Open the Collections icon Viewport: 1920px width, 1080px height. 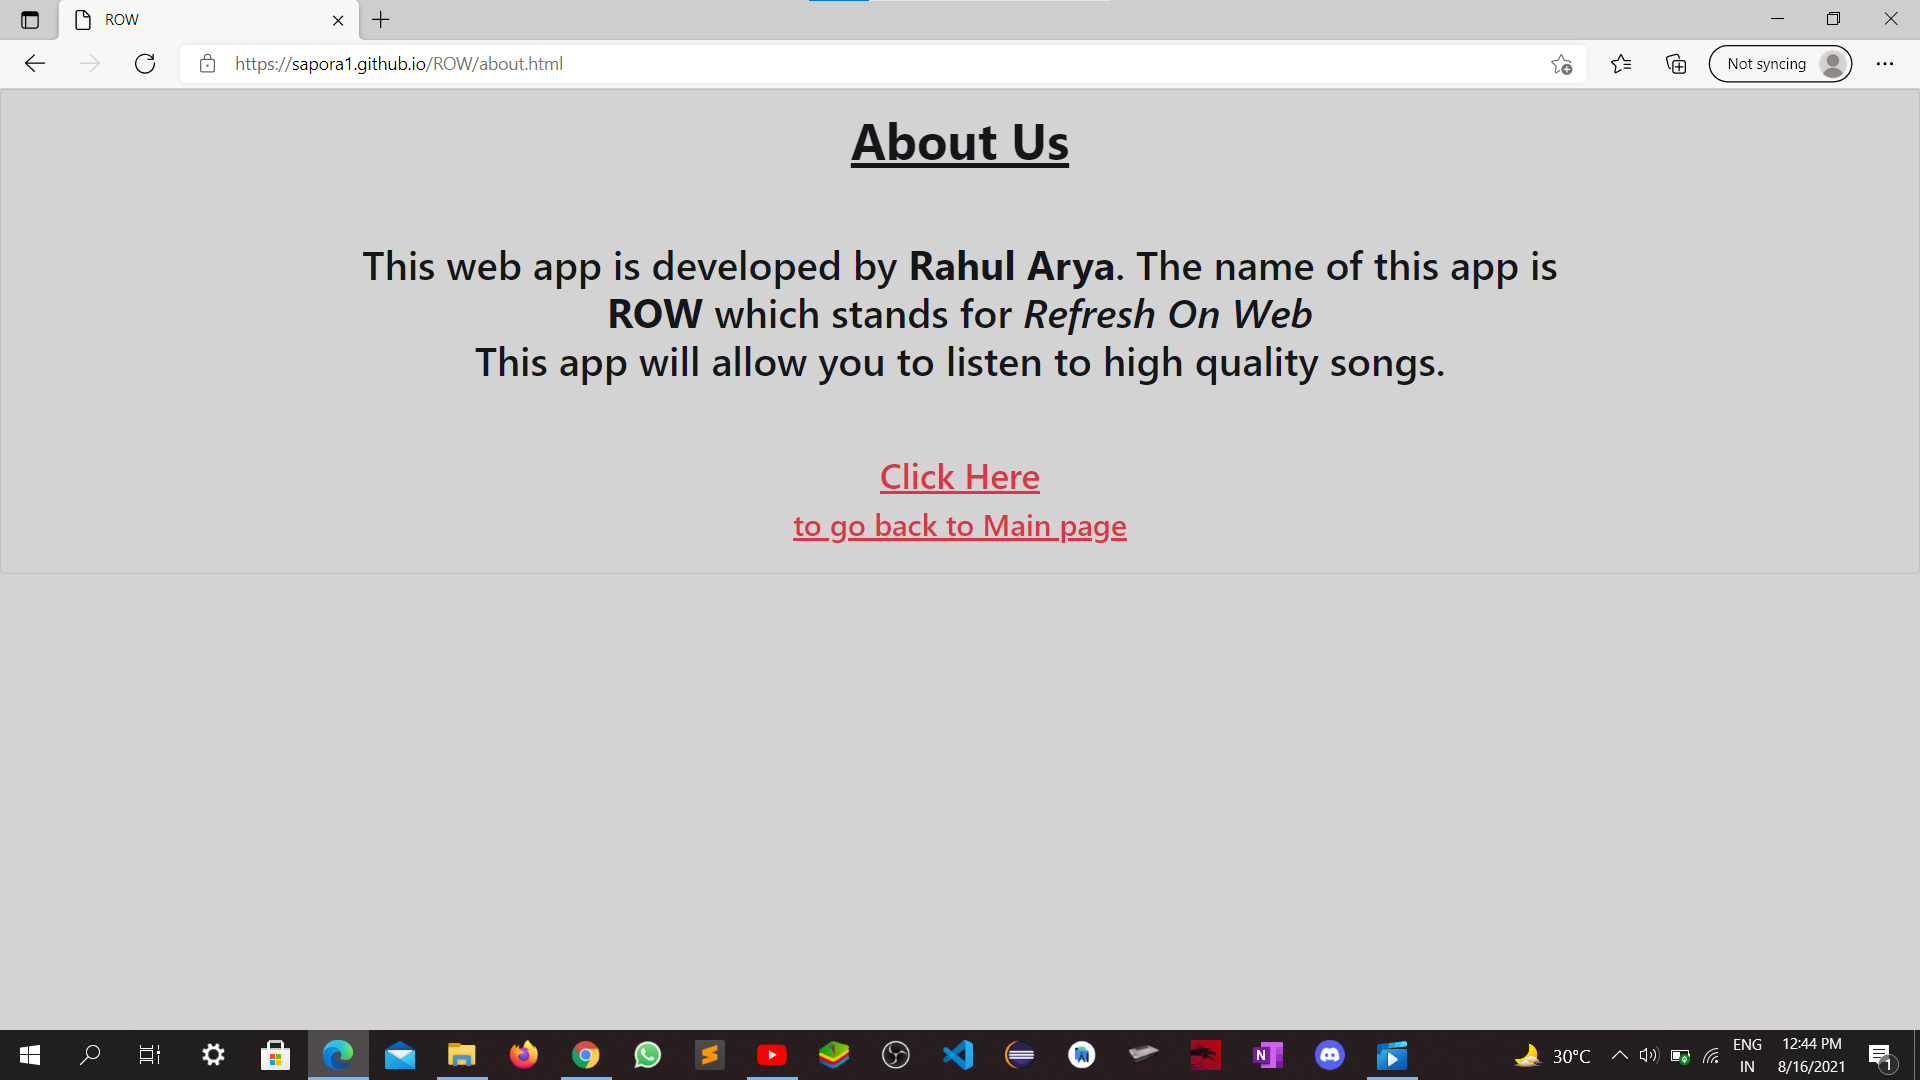coord(1676,64)
